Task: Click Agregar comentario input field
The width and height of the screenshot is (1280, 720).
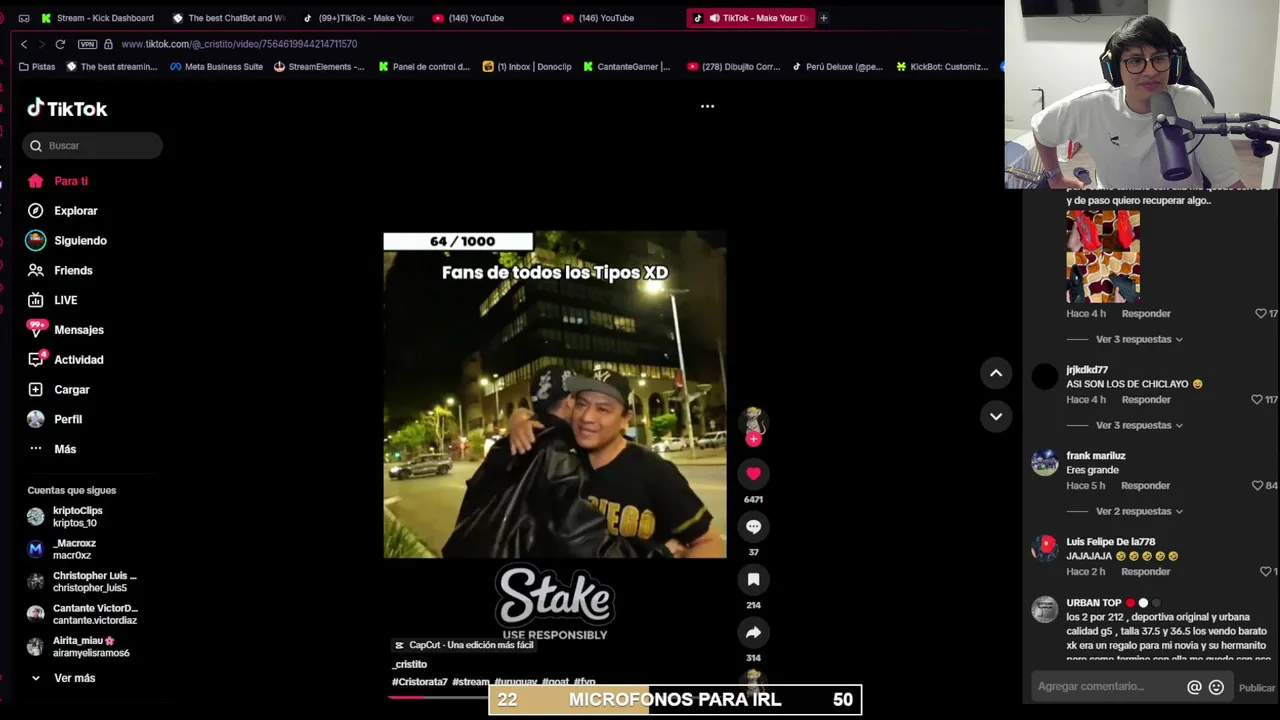Action: click(x=1108, y=687)
